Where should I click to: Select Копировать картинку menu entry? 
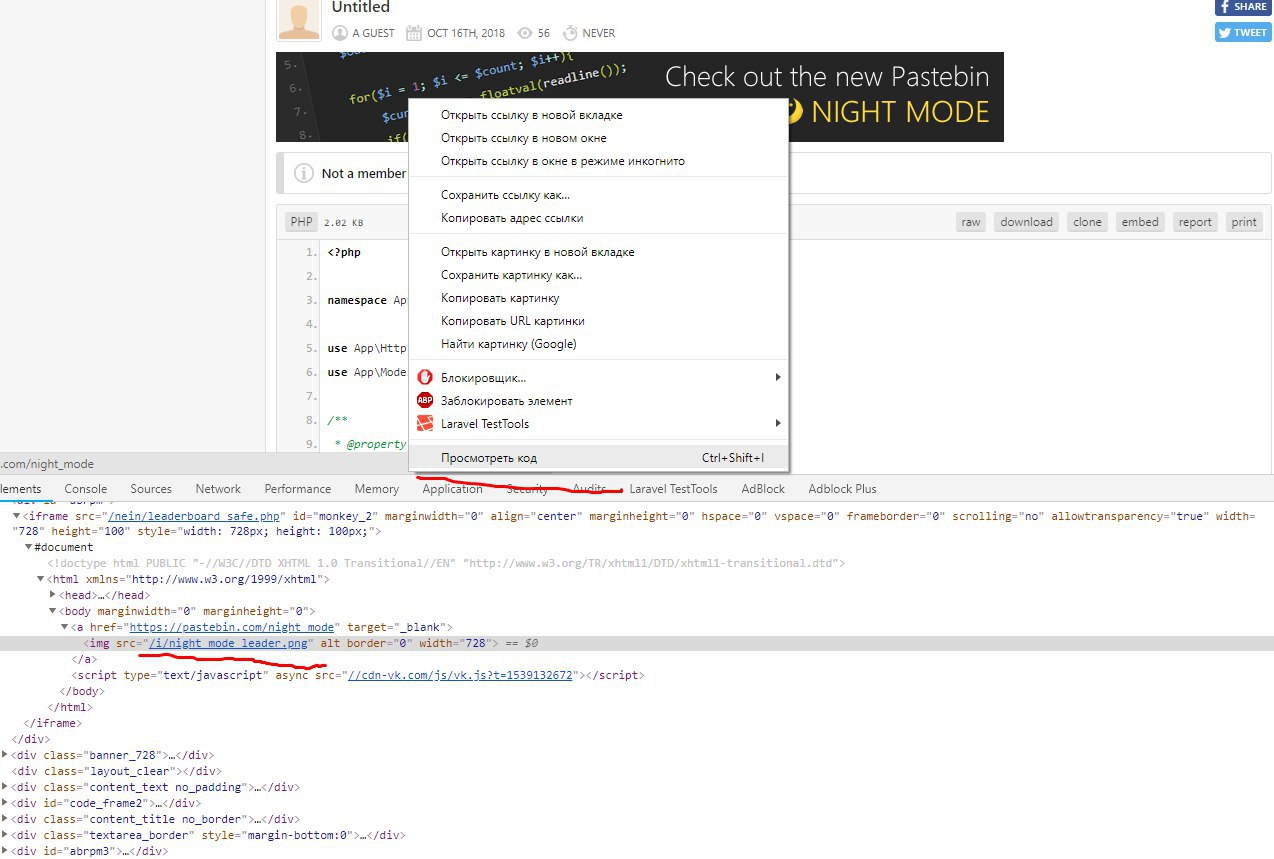(599, 298)
